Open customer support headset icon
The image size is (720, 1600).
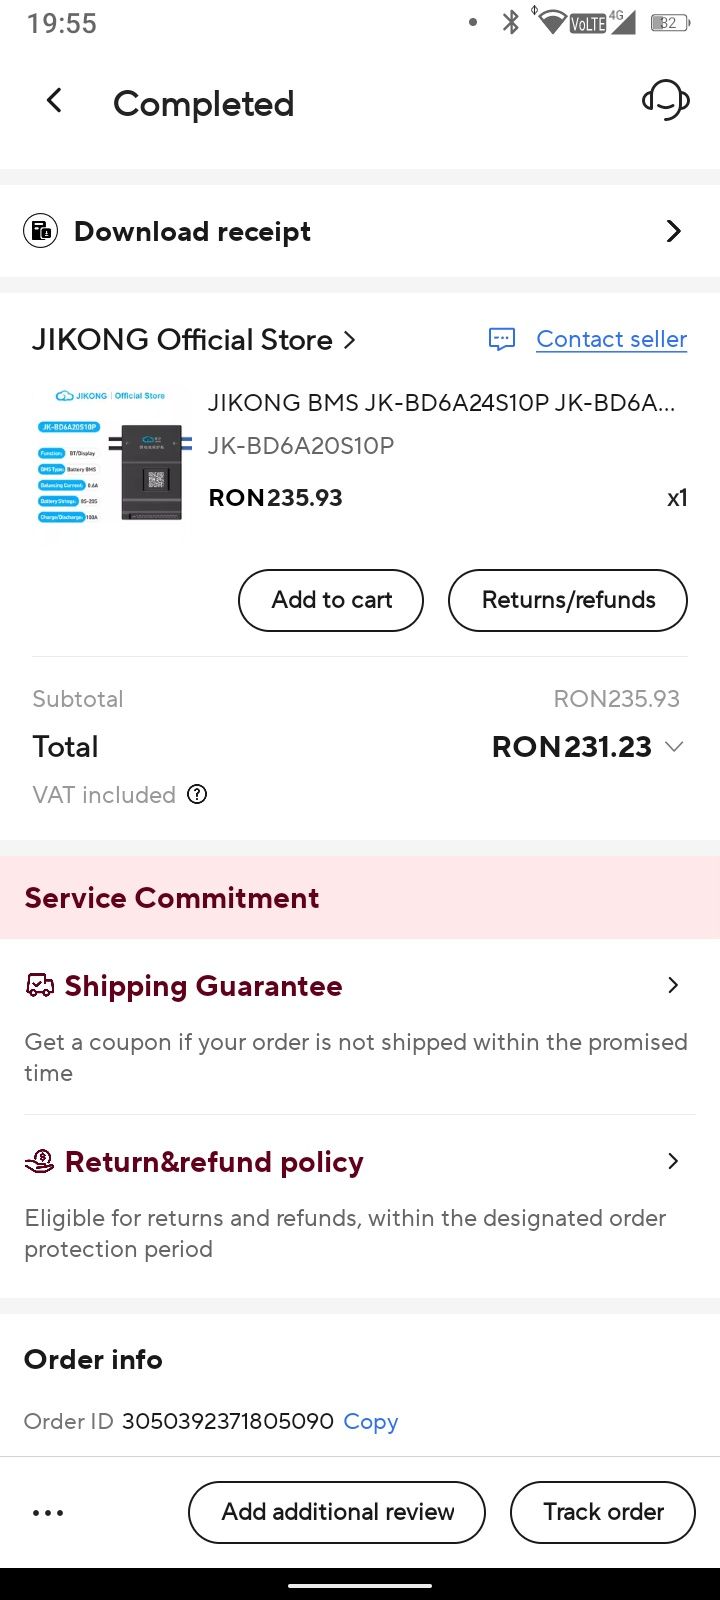click(x=666, y=100)
